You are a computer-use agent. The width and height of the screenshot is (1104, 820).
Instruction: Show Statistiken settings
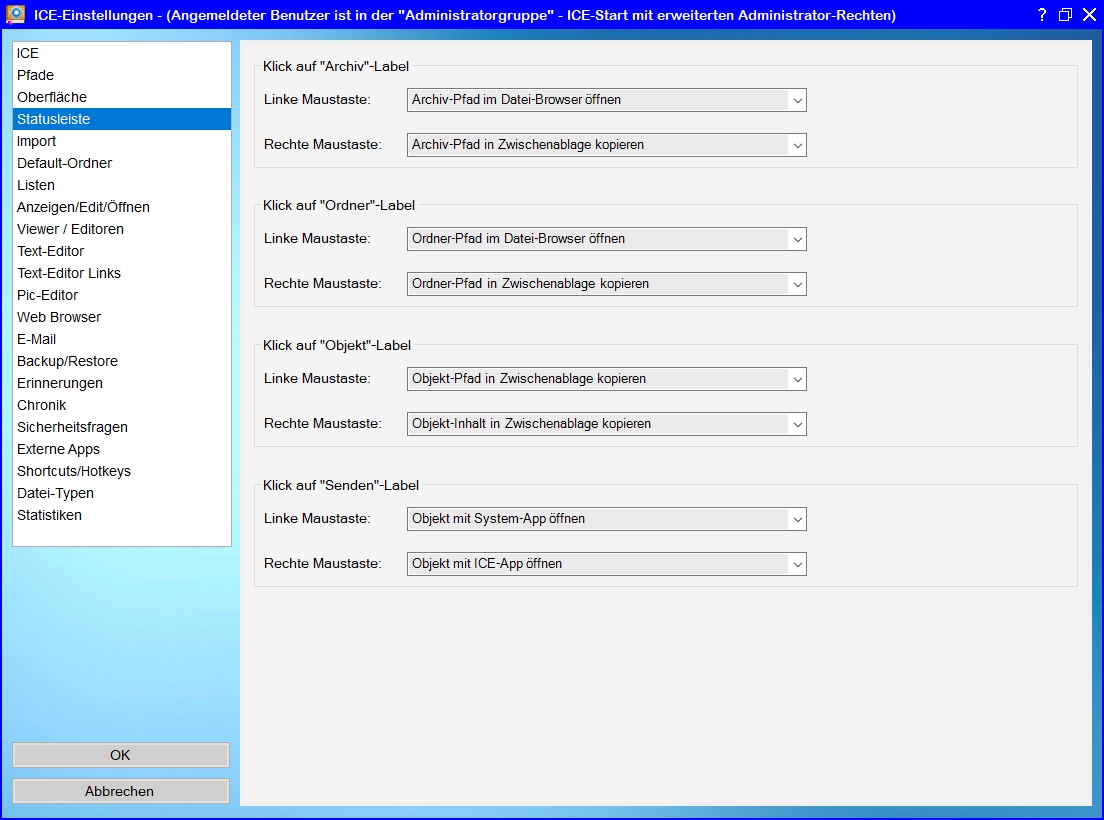(x=122, y=515)
